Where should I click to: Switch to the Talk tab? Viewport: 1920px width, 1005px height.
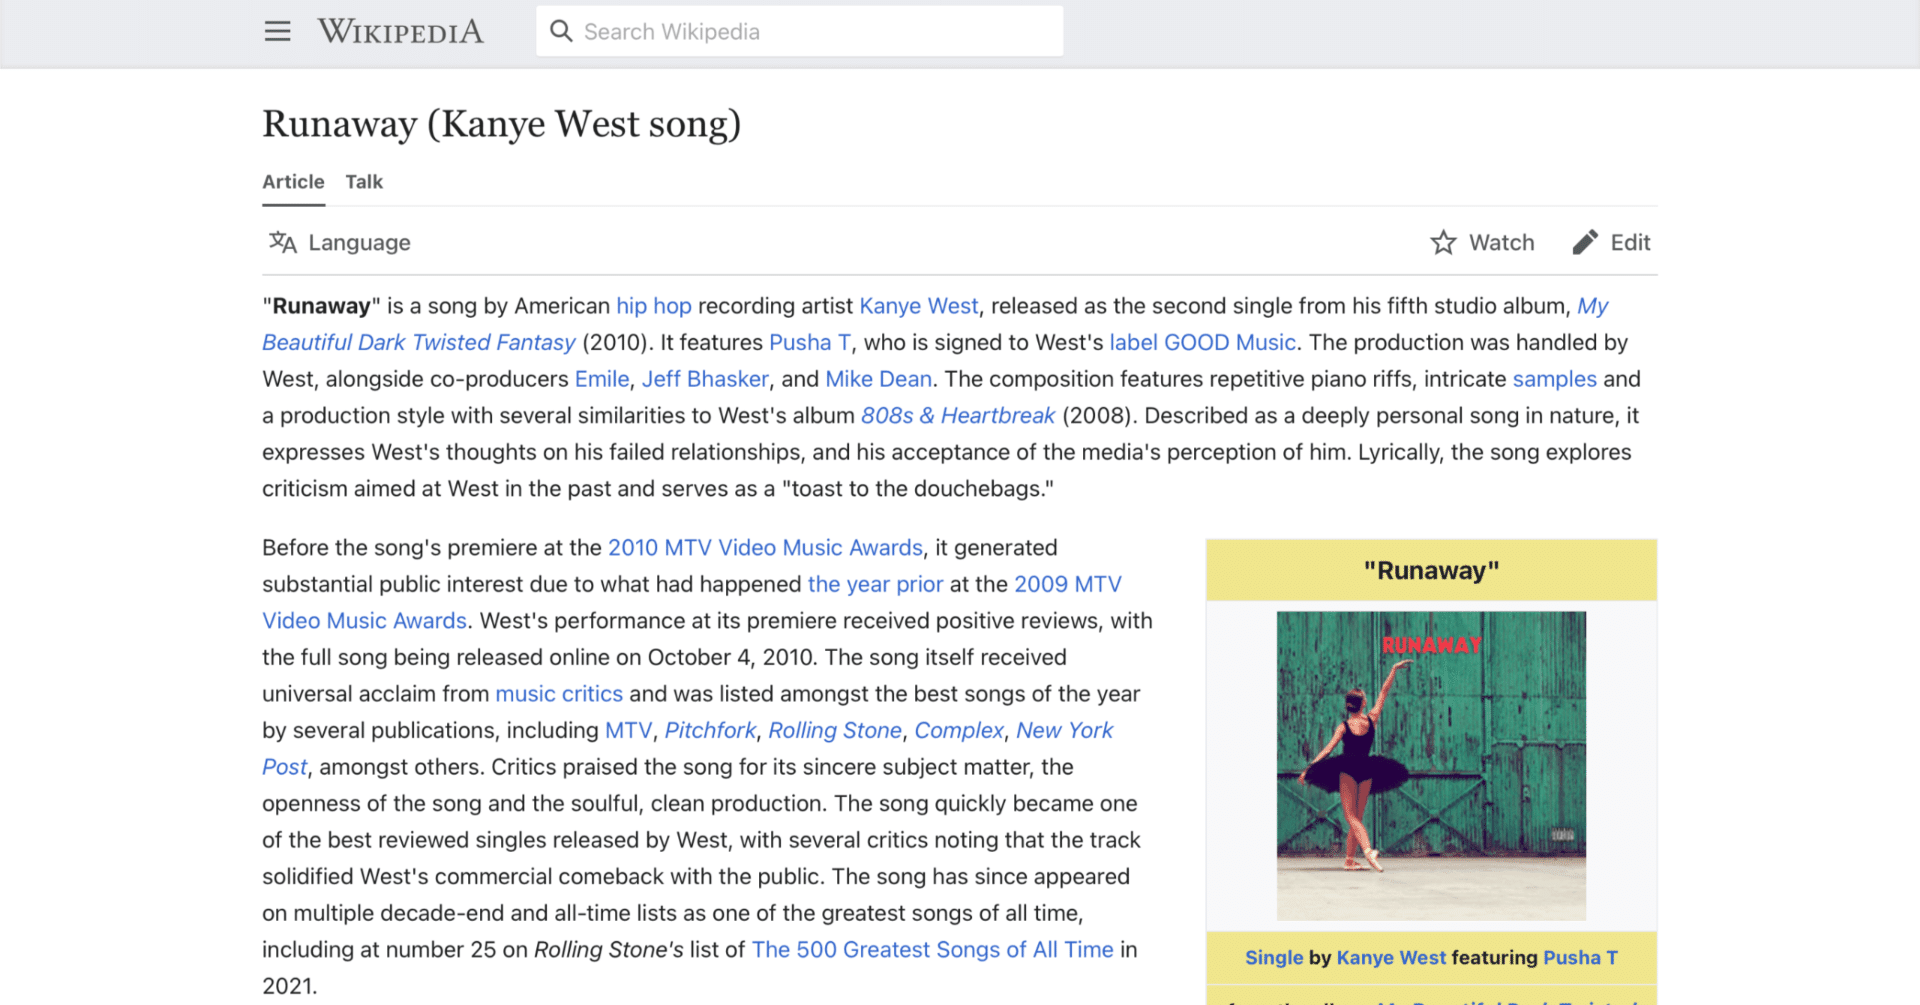click(x=363, y=181)
